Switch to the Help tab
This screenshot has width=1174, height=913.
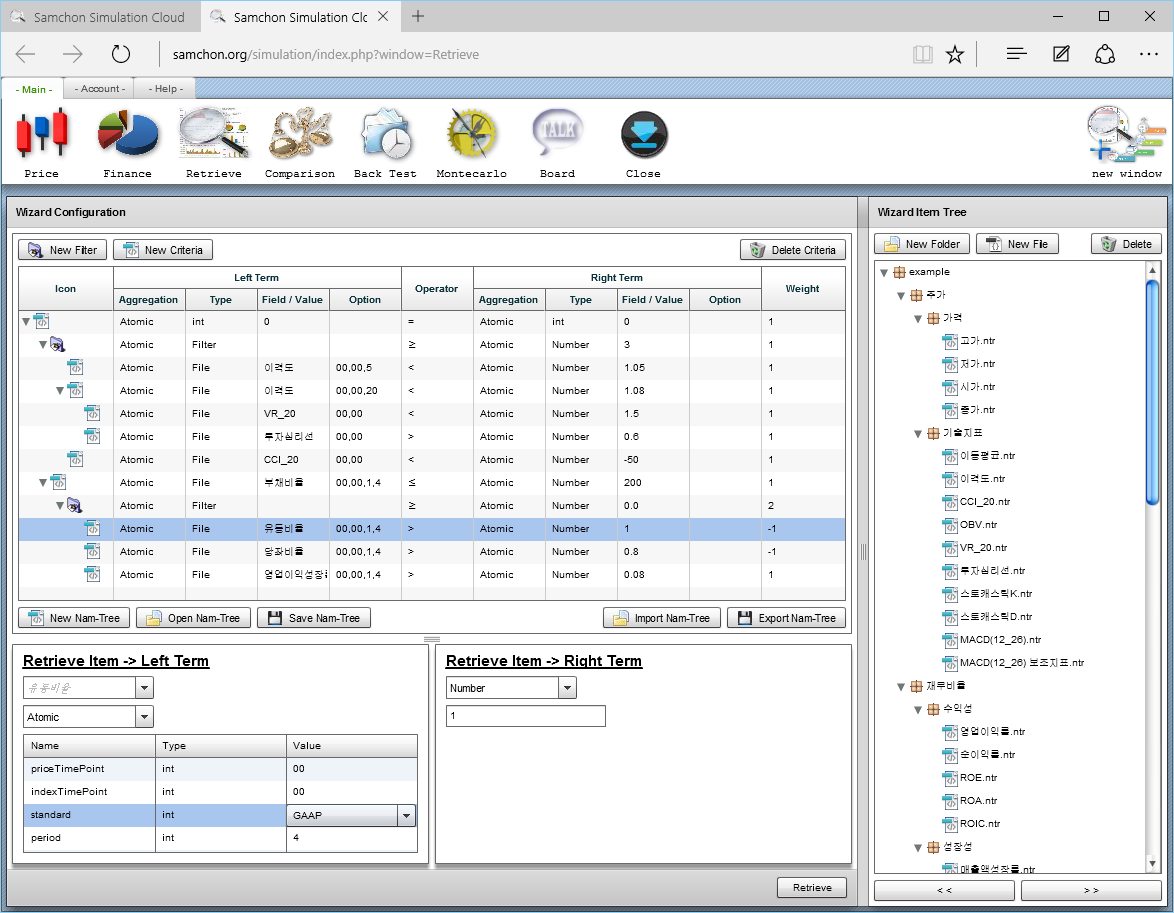click(165, 89)
